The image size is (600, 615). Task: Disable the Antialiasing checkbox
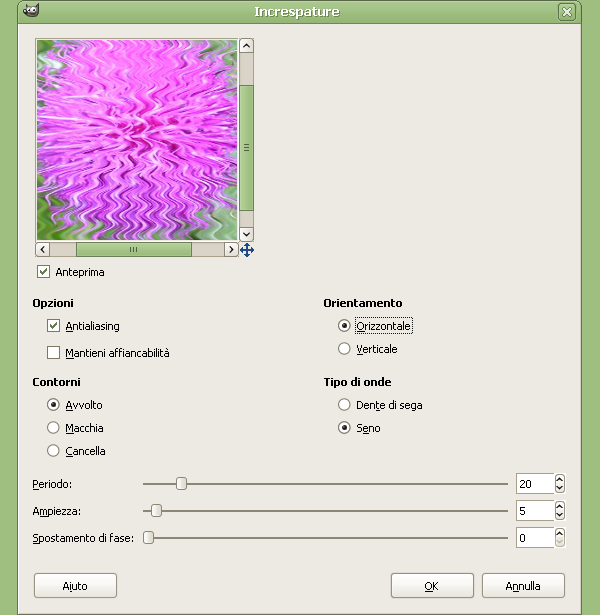click(54, 326)
